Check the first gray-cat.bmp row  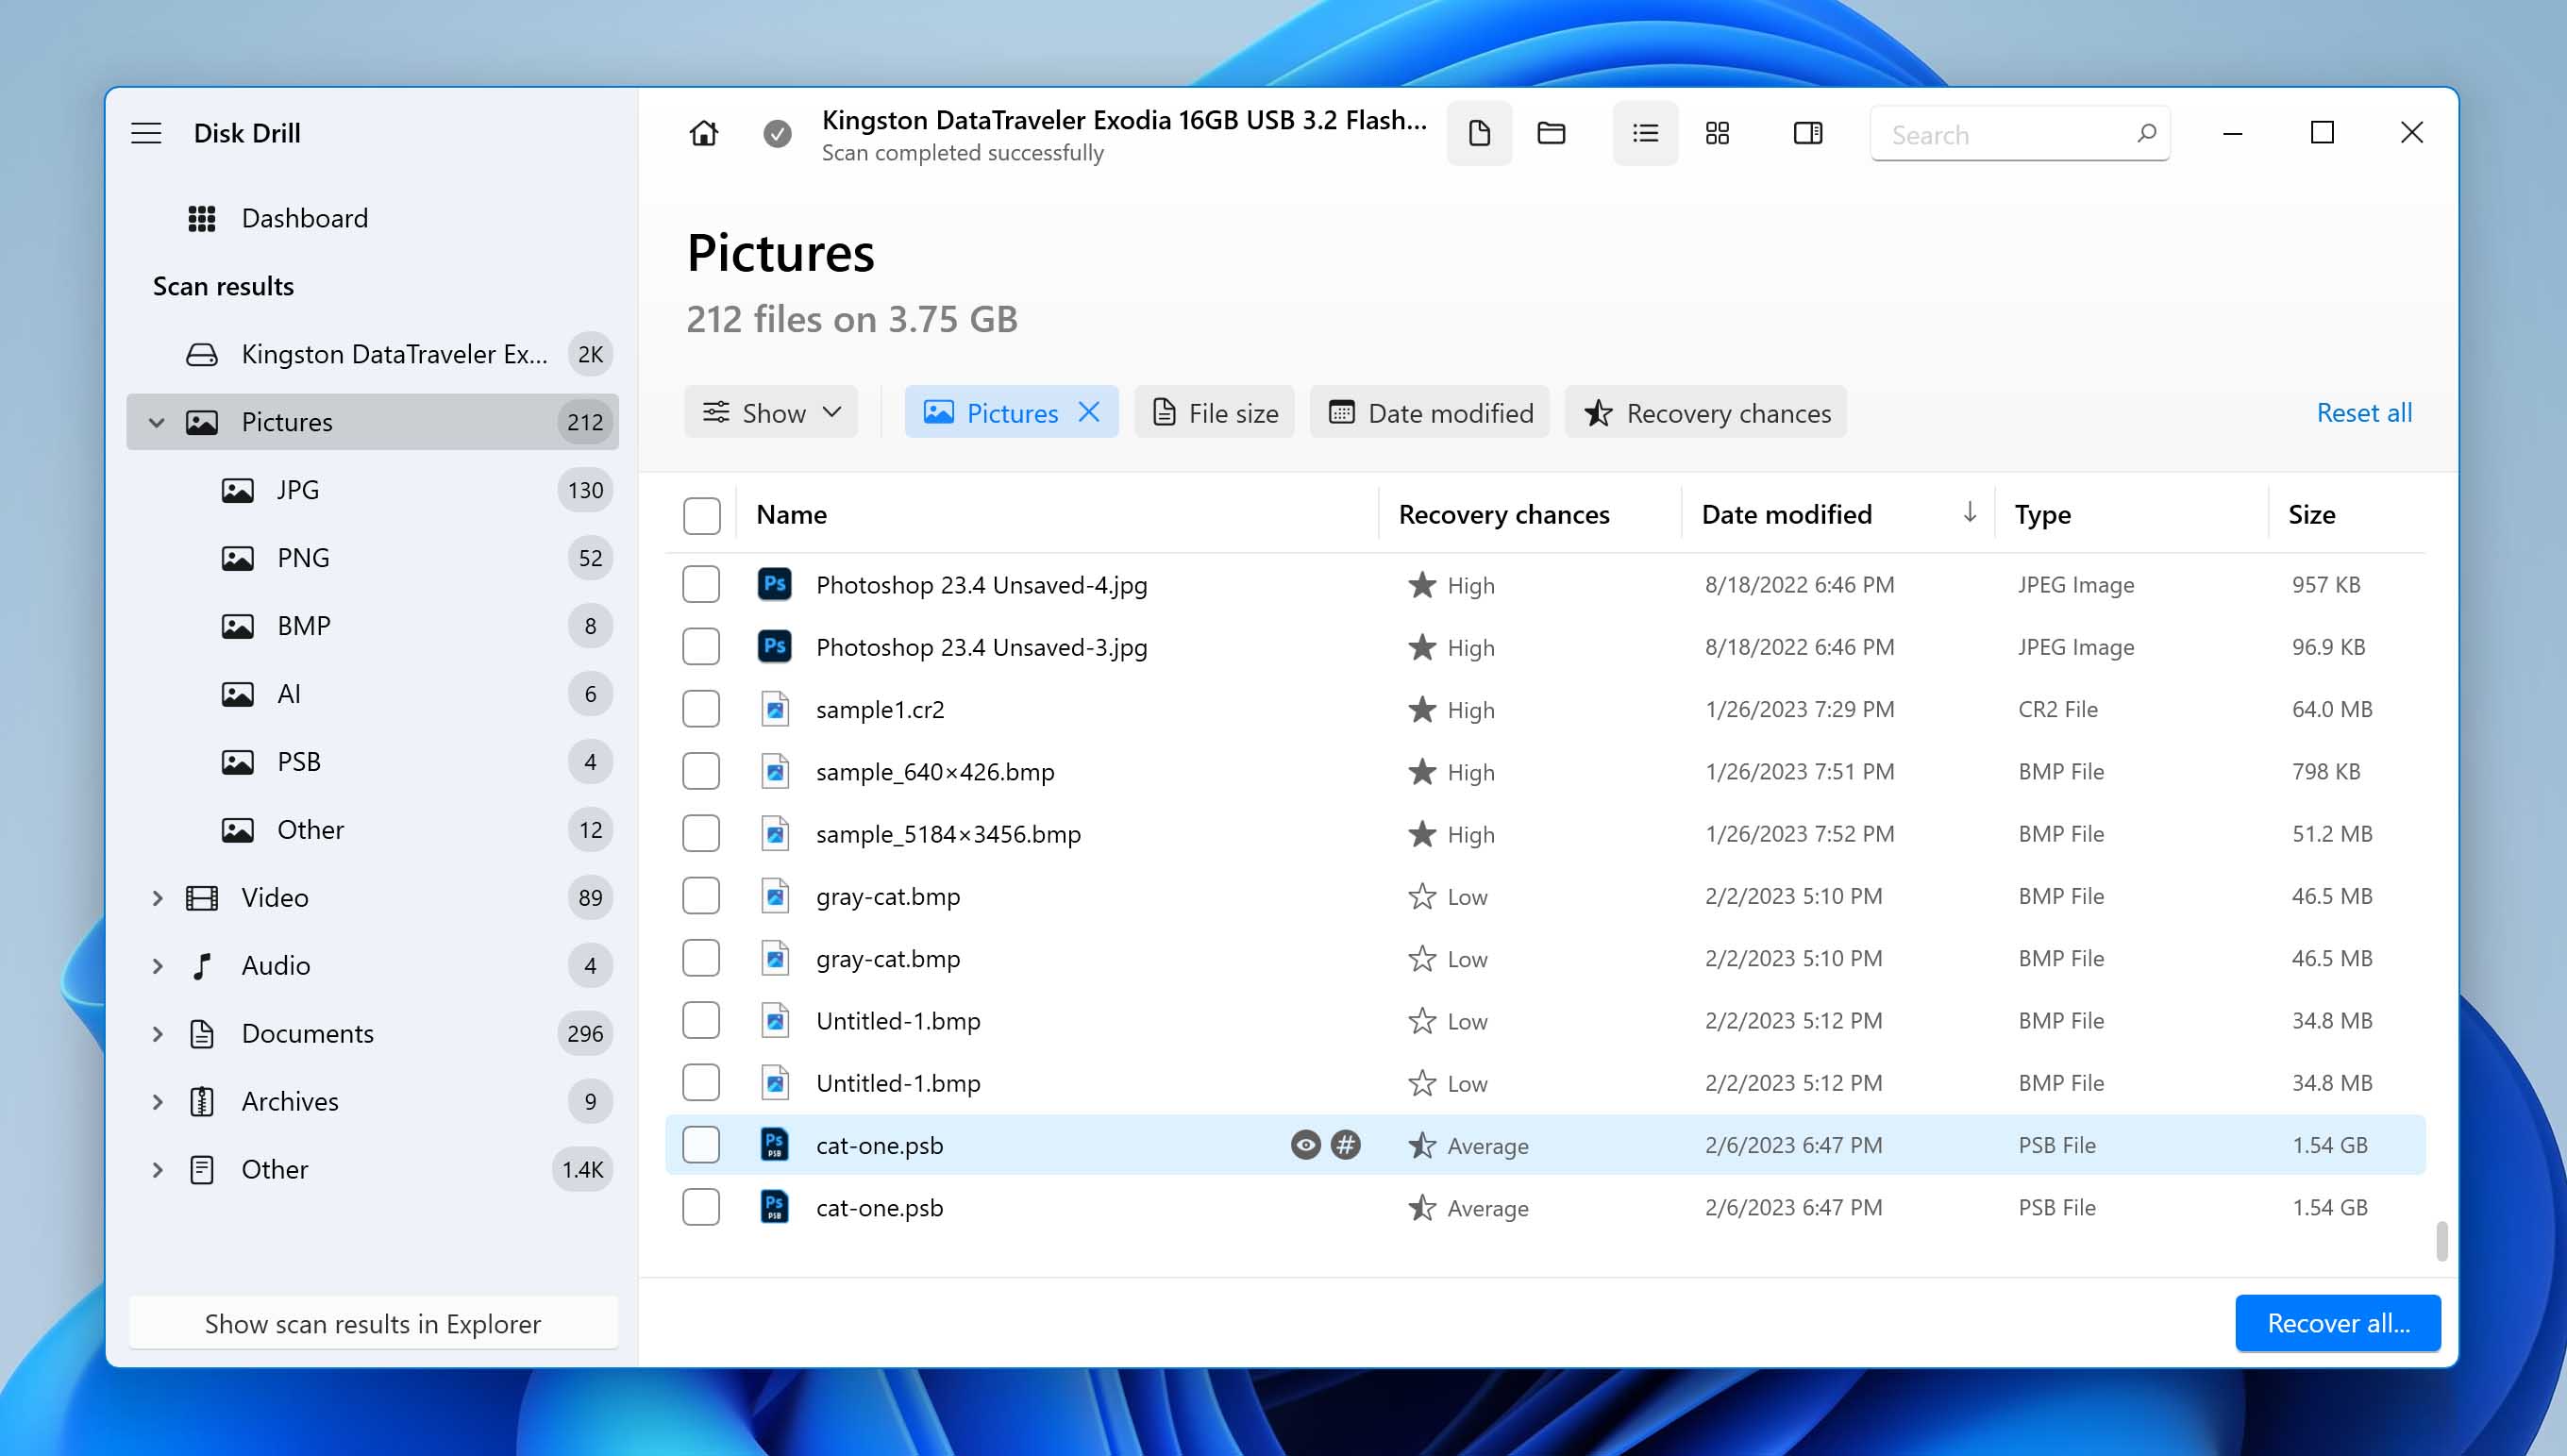[x=701, y=895]
